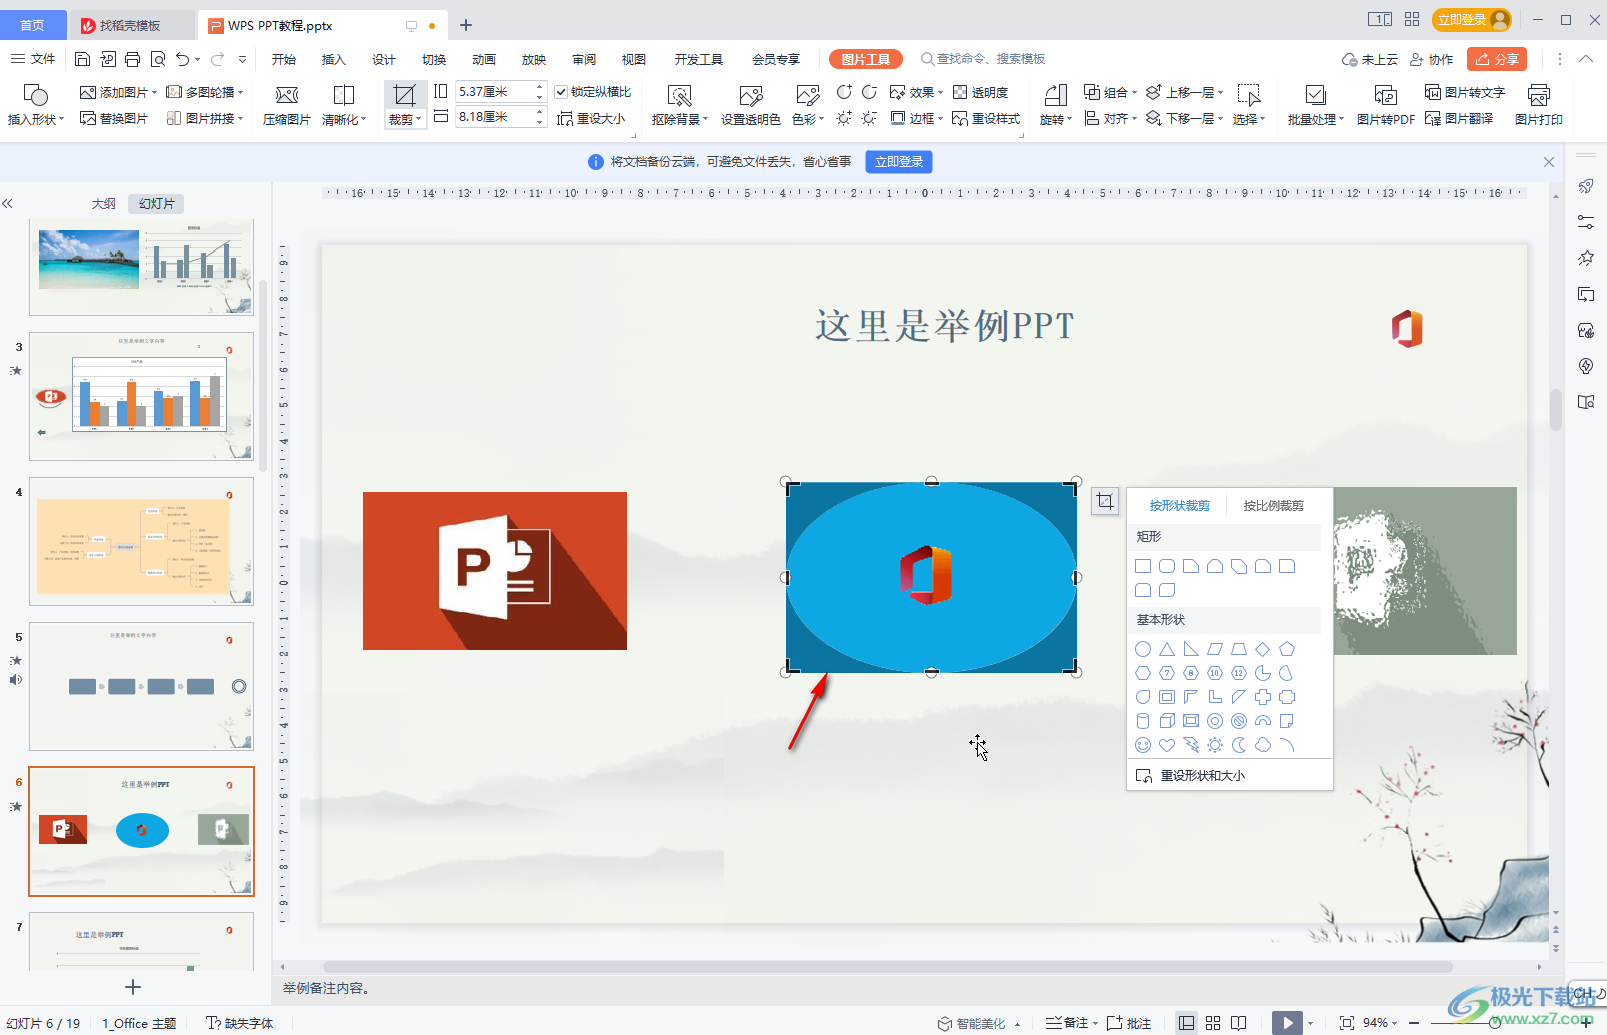Screen dimensions: 1607x1035
Task: Click the Login Now (立即登录) banner button
Action: coord(899,161)
